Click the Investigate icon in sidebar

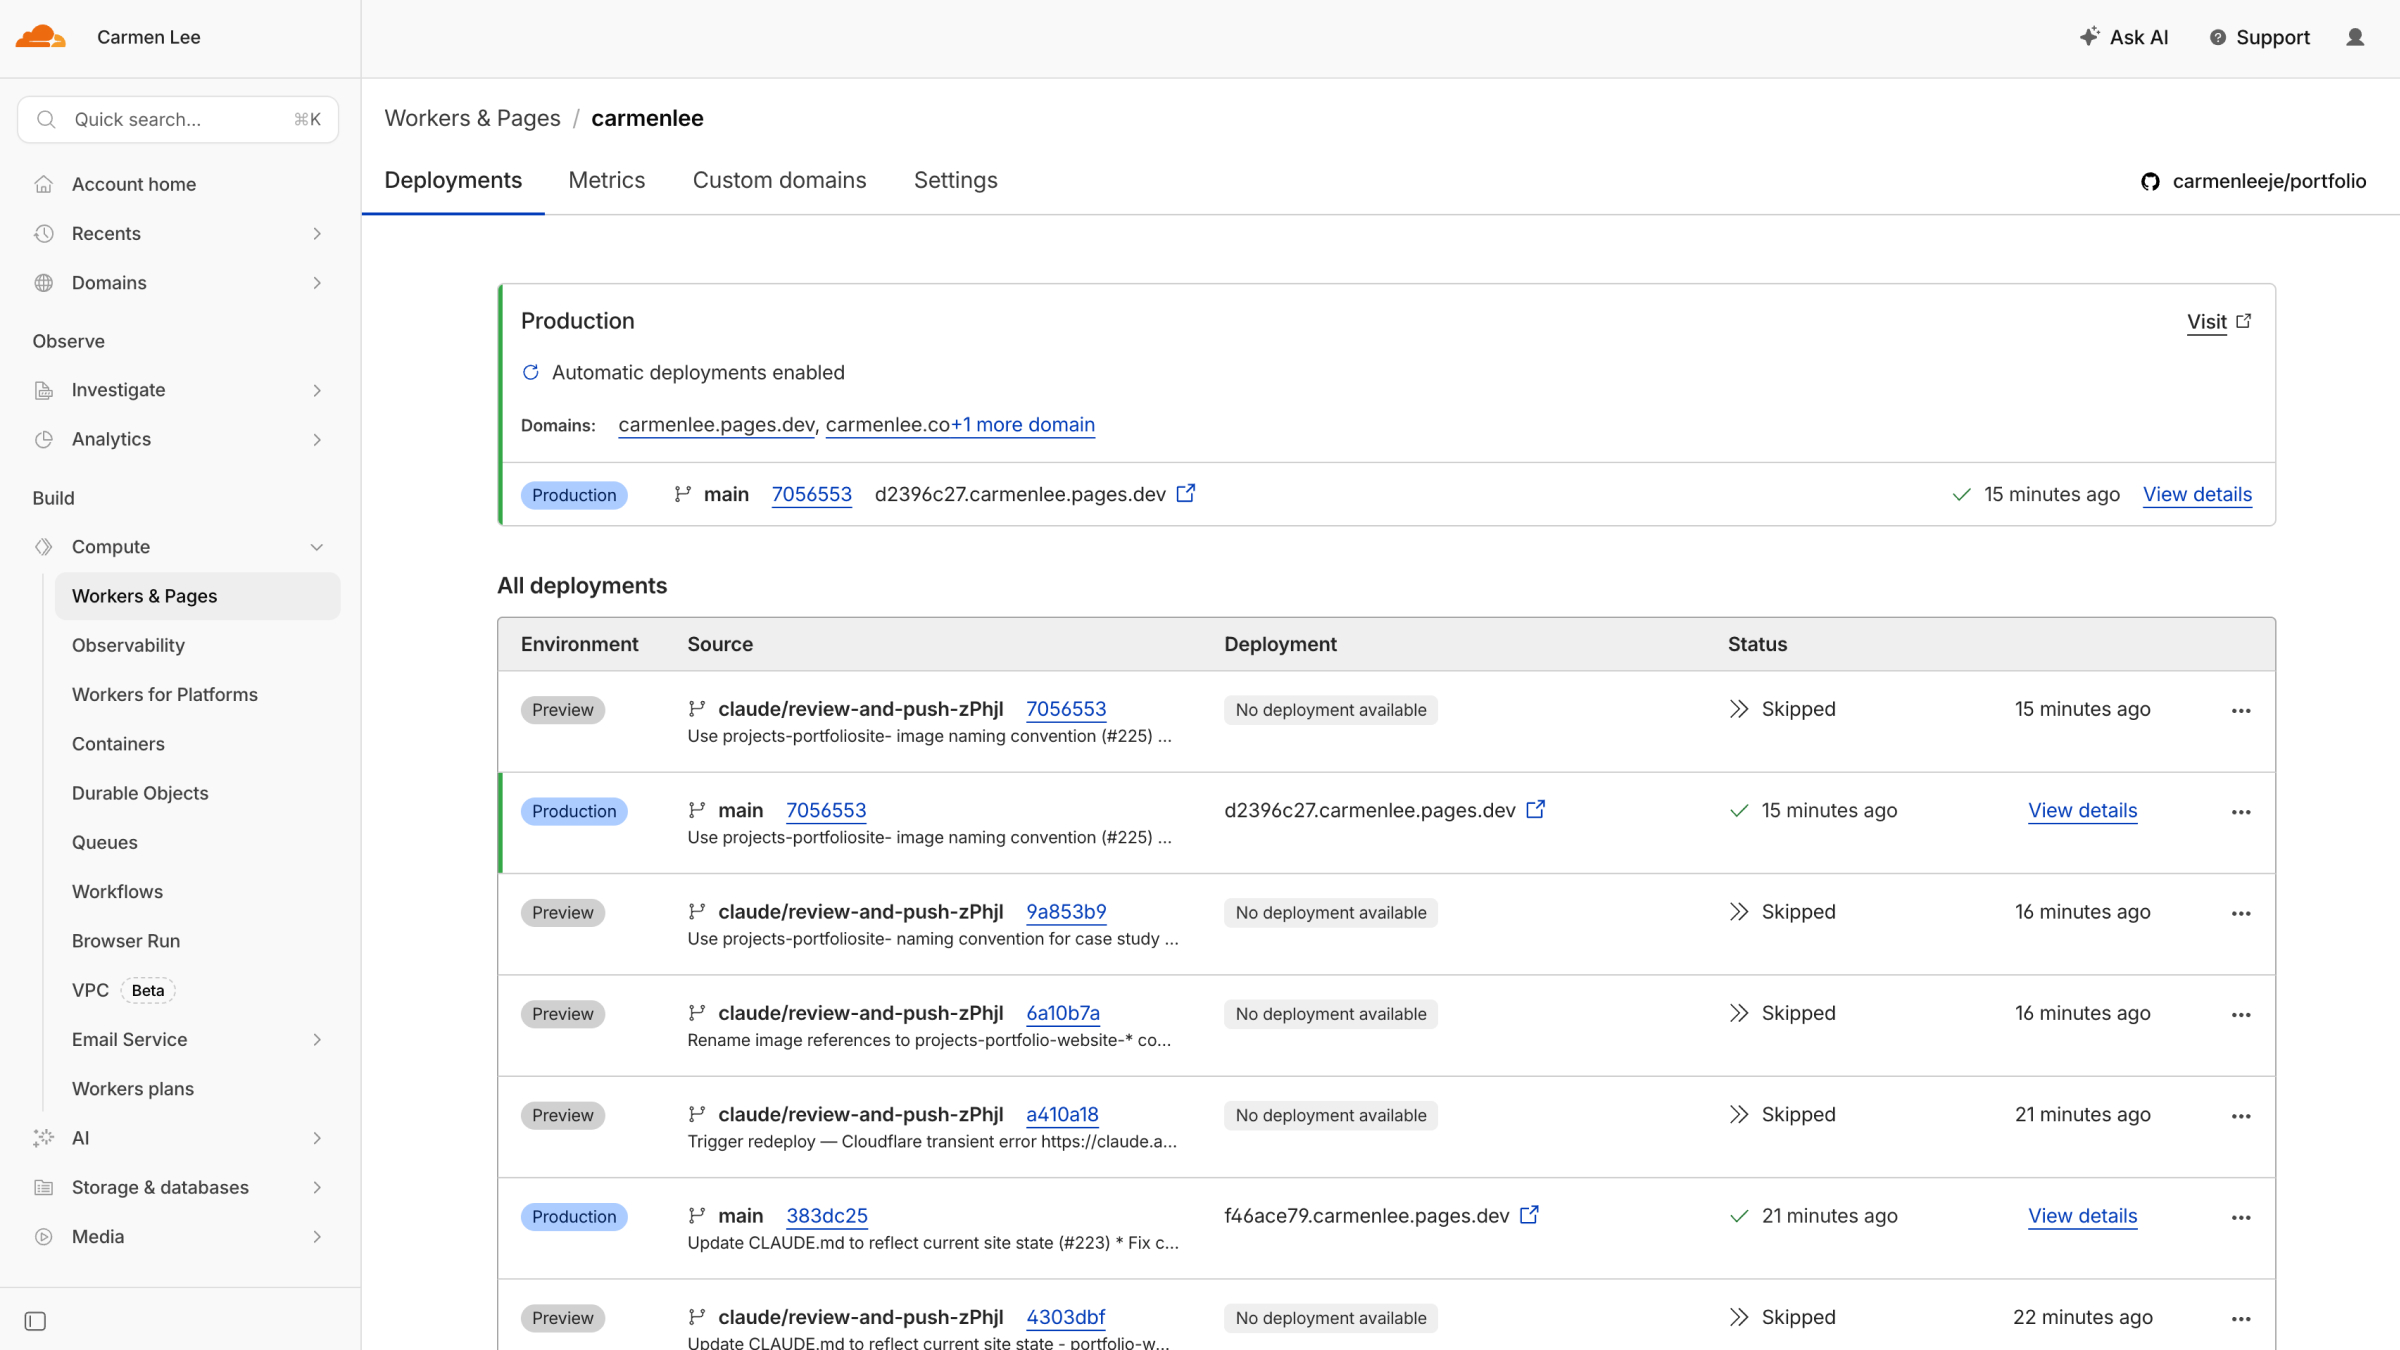point(43,390)
